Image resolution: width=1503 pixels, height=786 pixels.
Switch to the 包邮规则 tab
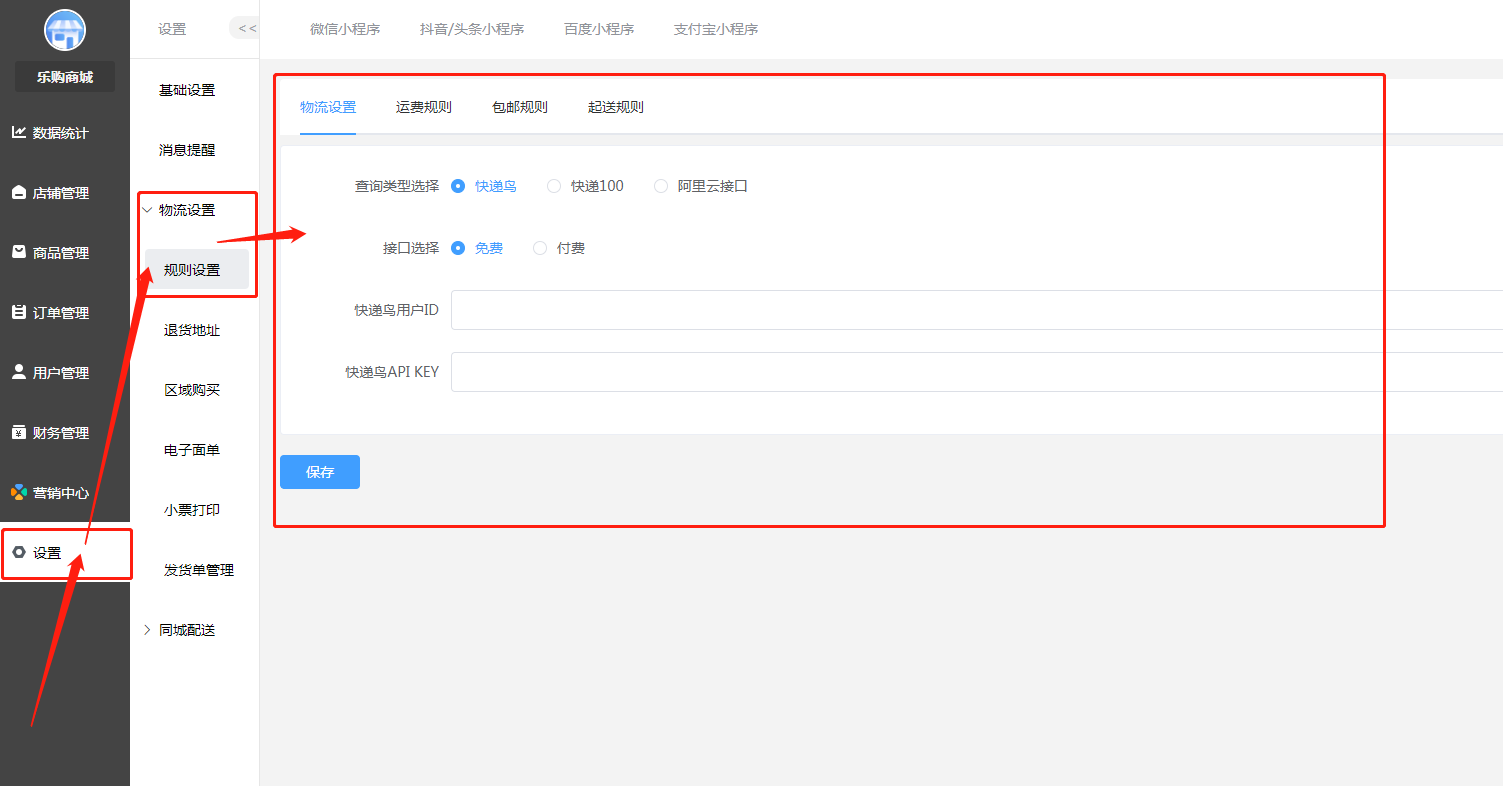(x=520, y=107)
